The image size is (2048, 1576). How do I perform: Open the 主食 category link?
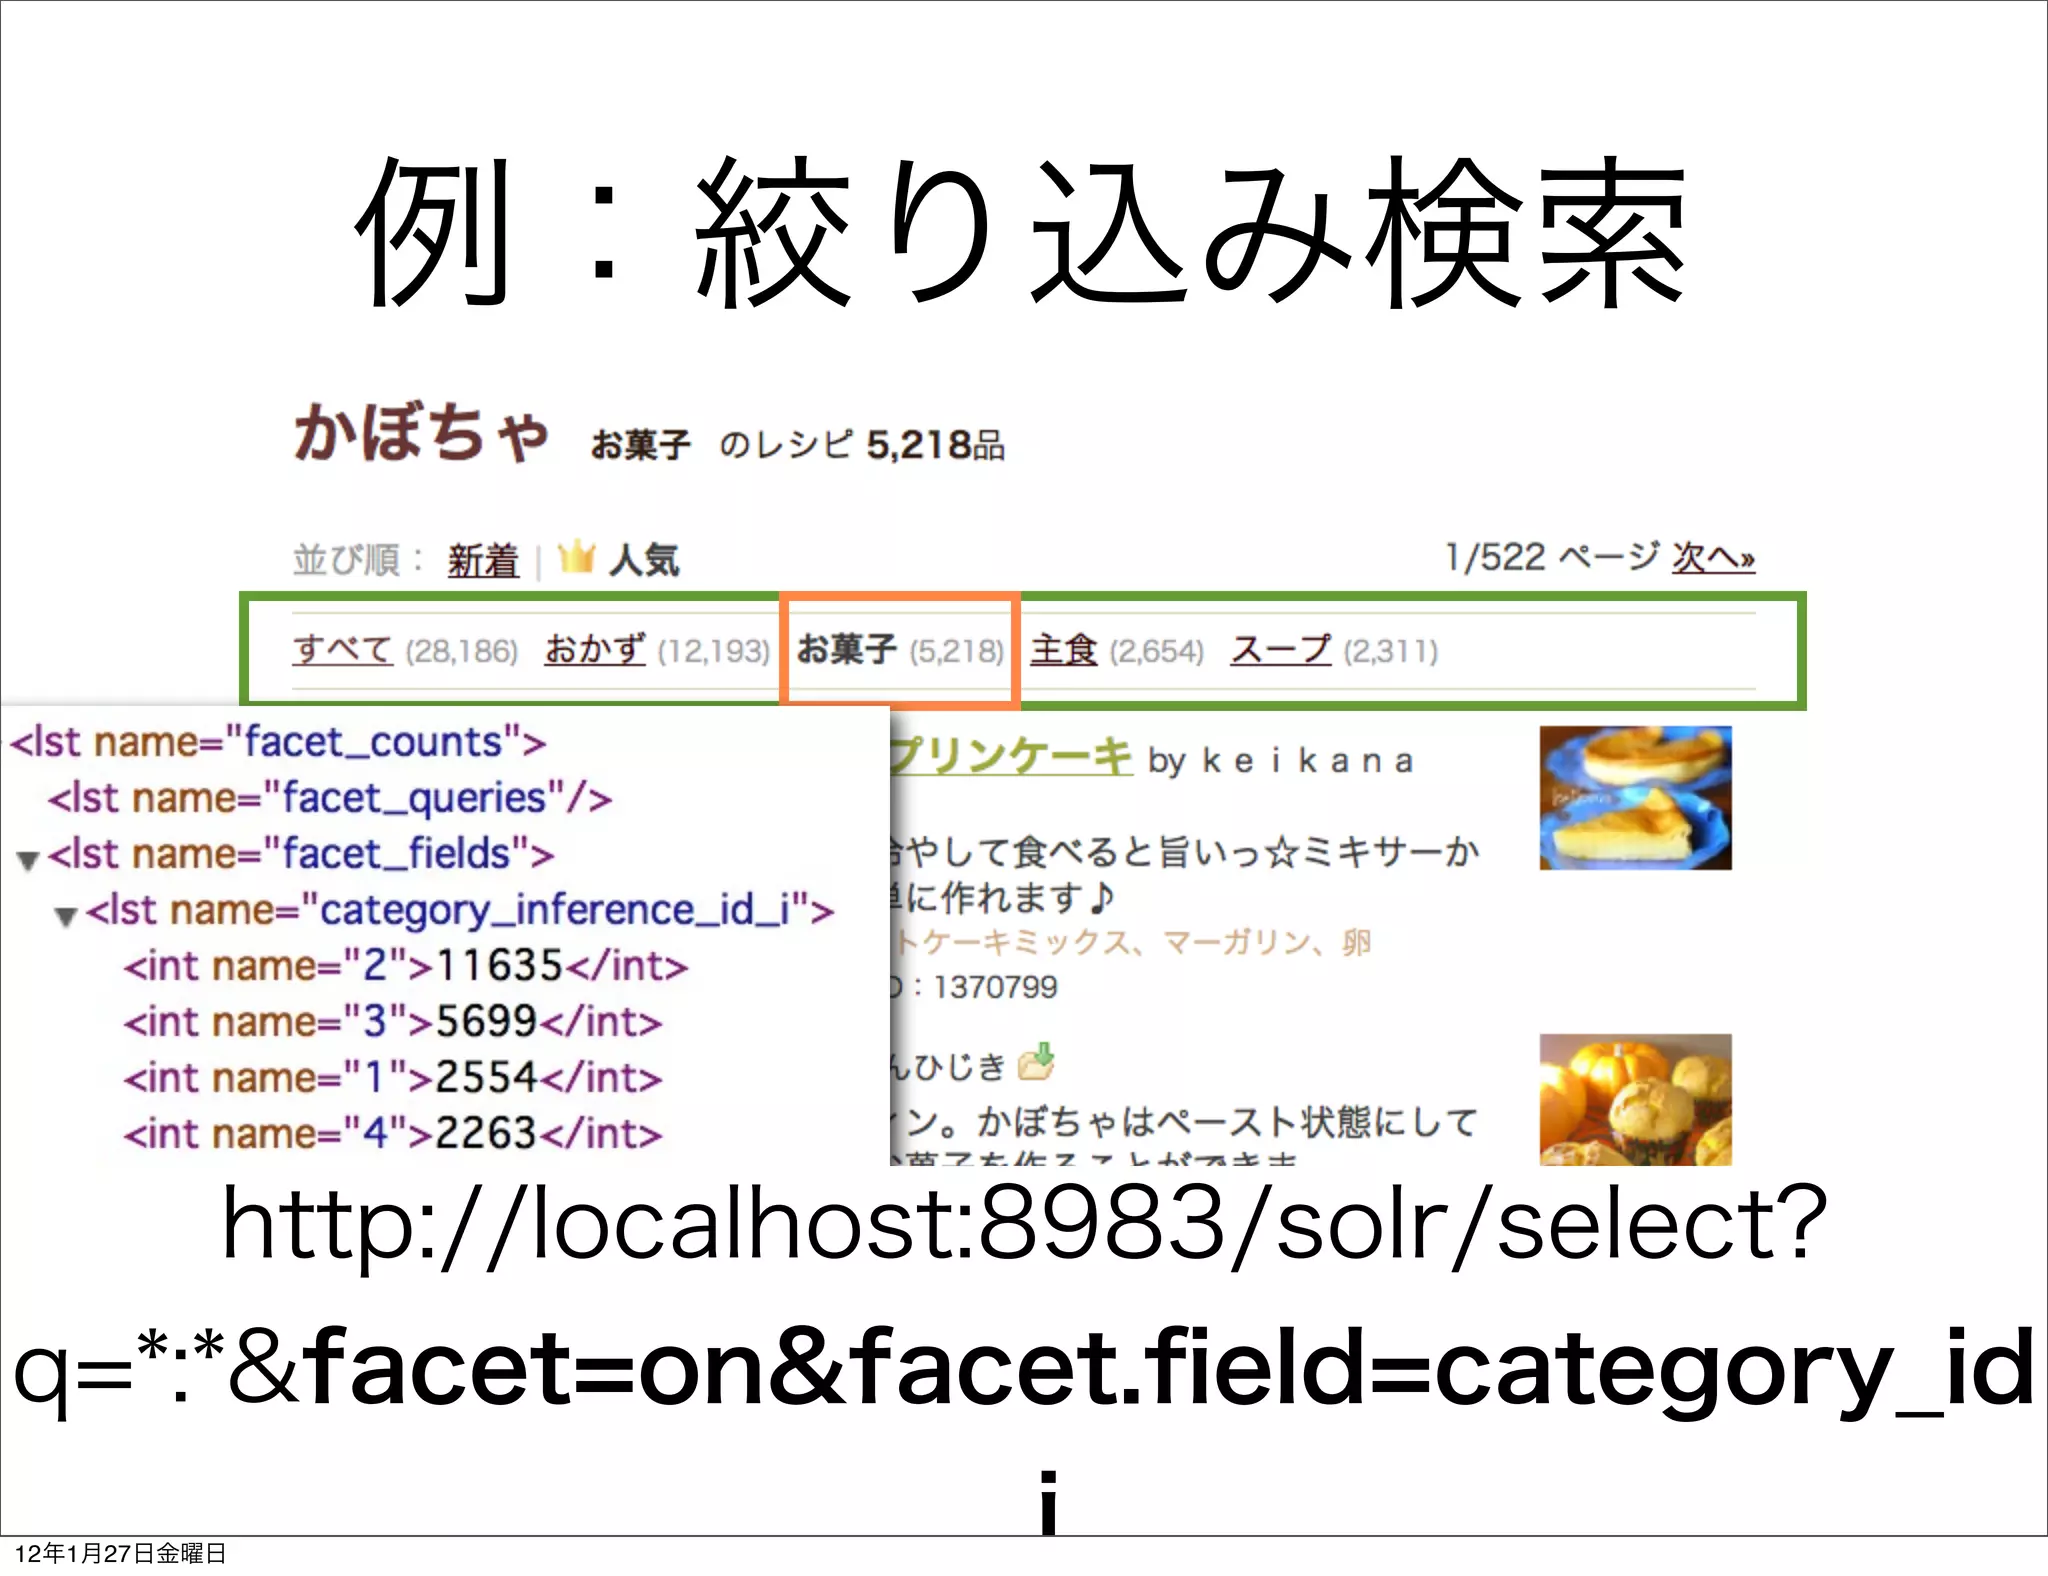coord(1064,650)
